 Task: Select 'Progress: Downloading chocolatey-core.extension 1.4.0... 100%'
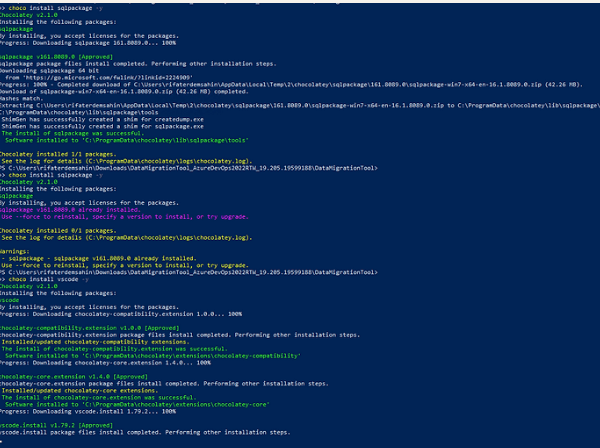coord(105,363)
